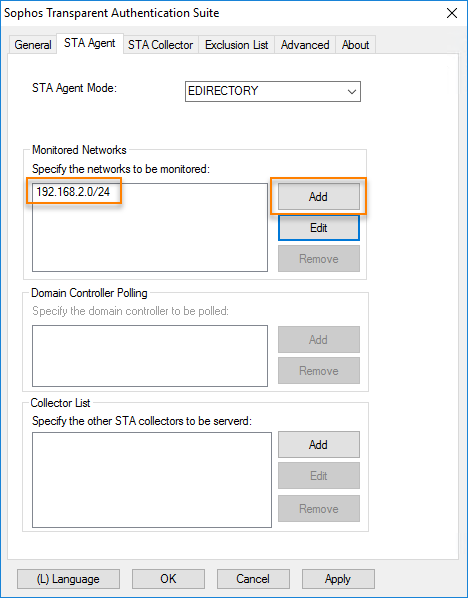468x598 pixels.
Task: Close the Sophos Transparent Authentication Suite window
Action: point(452,13)
